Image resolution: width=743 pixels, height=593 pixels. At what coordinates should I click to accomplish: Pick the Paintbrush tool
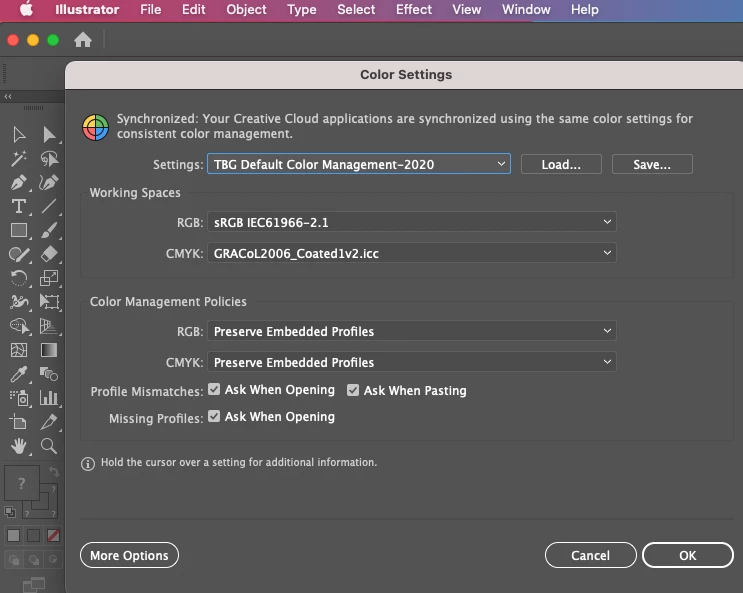pyautogui.click(x=49, y=230)
